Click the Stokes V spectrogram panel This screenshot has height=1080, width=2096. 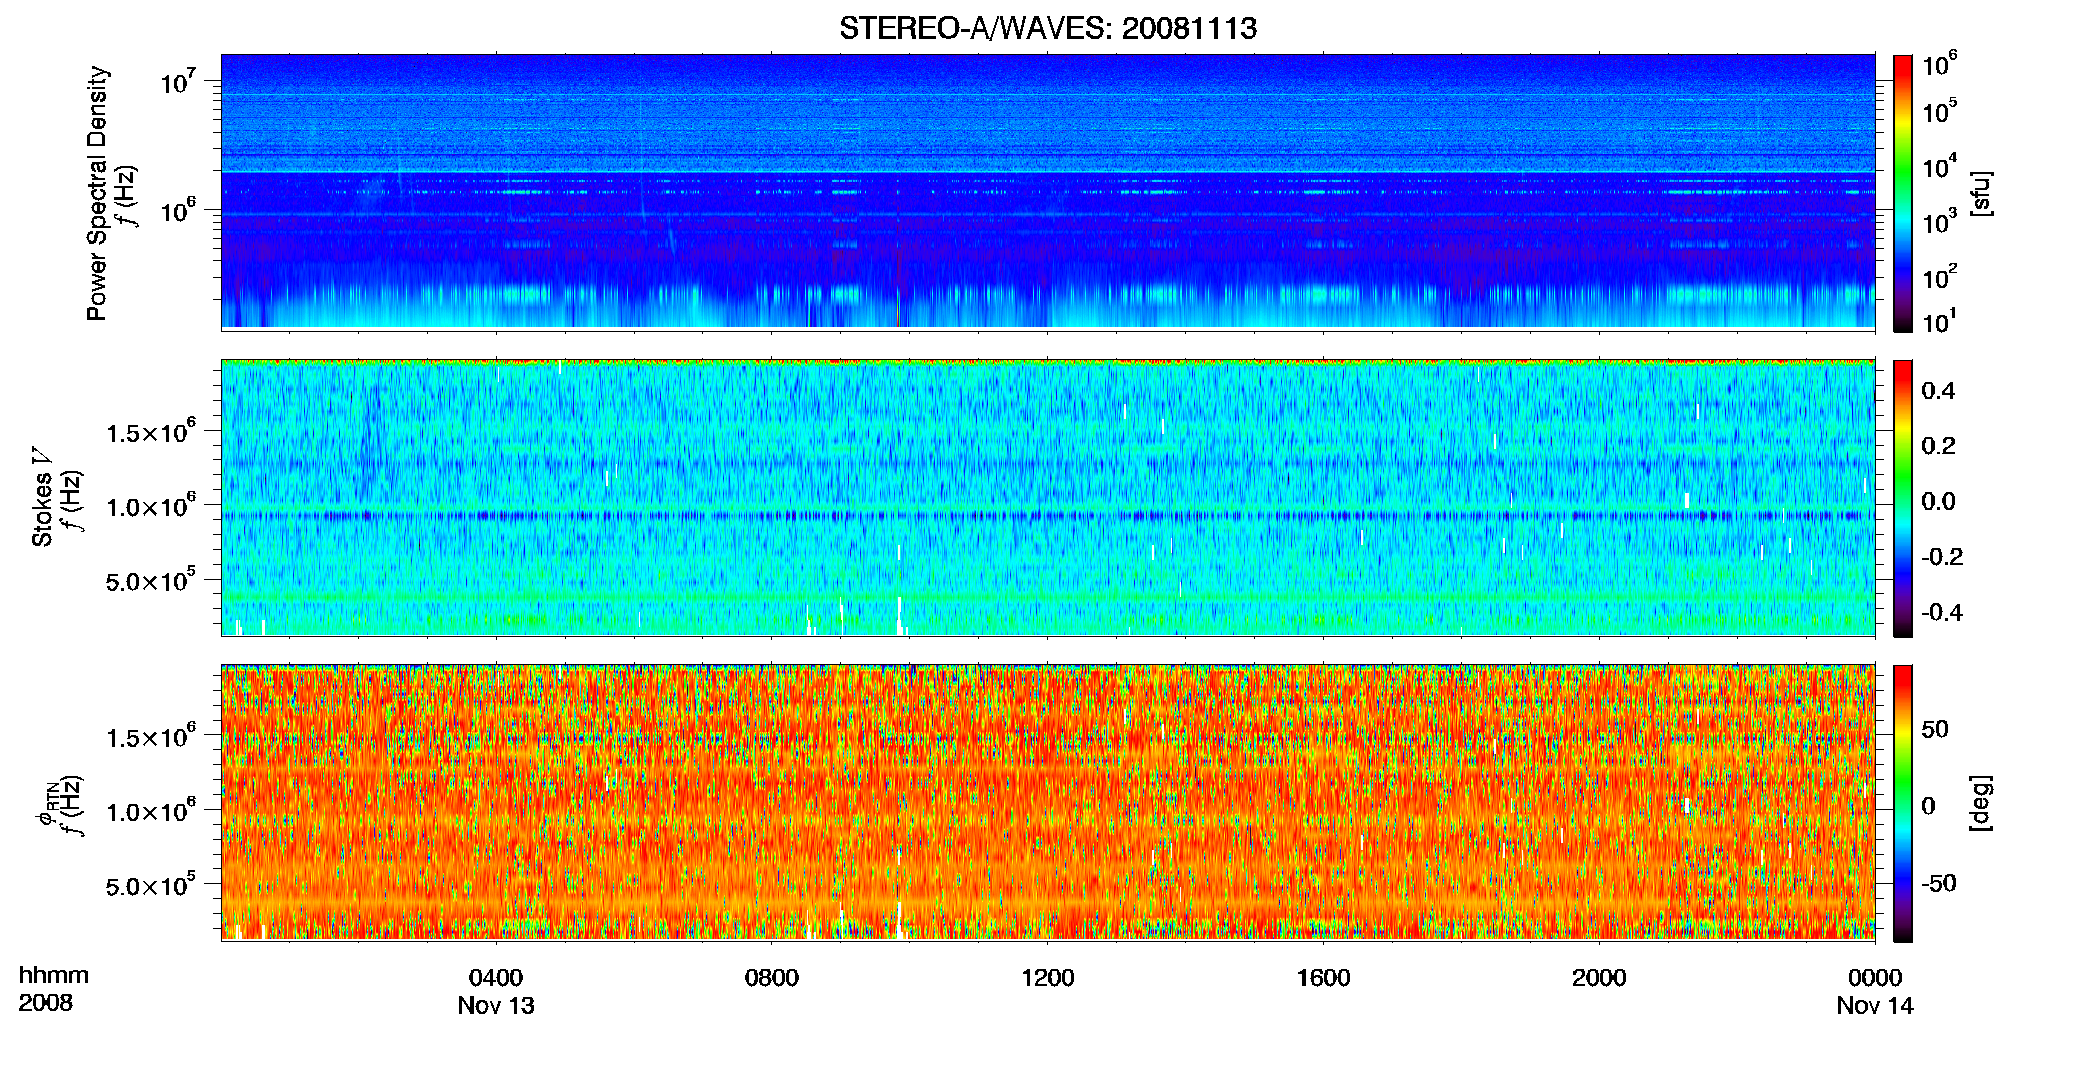point(1048,497)
